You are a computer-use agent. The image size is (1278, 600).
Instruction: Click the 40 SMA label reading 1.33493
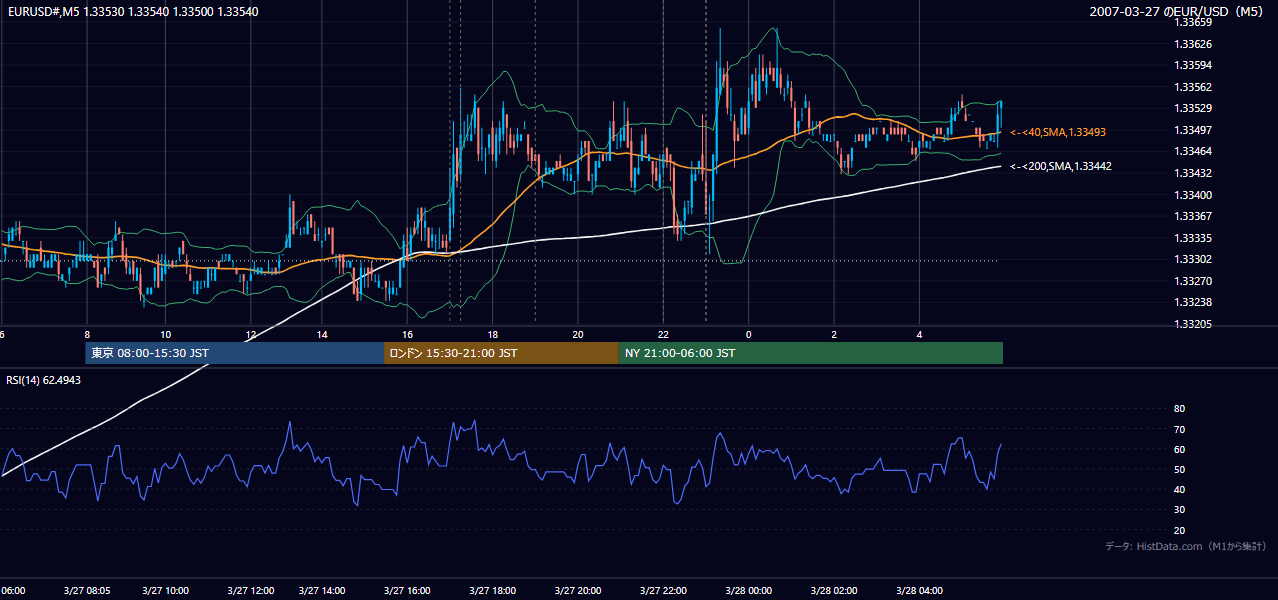tap(1058, 132)
